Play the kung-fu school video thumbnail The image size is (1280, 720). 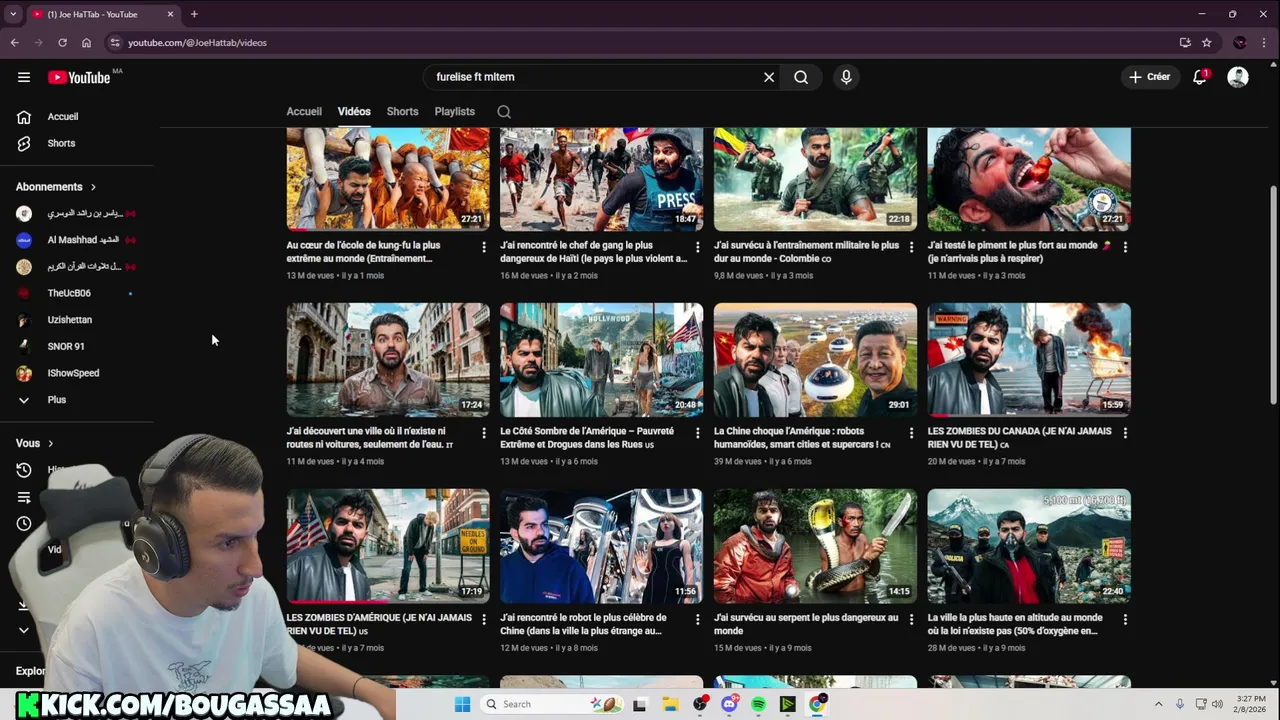388,179
